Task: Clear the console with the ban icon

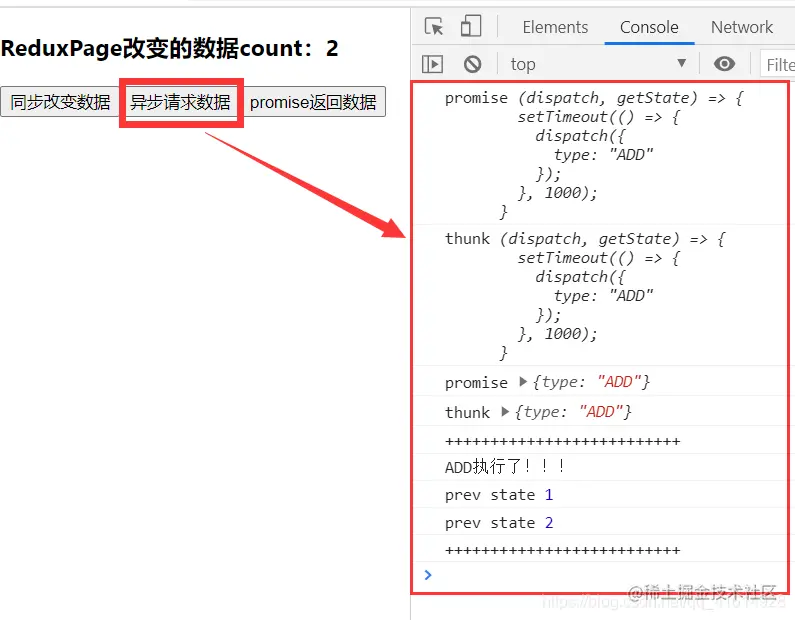Action: pos(473,64)
